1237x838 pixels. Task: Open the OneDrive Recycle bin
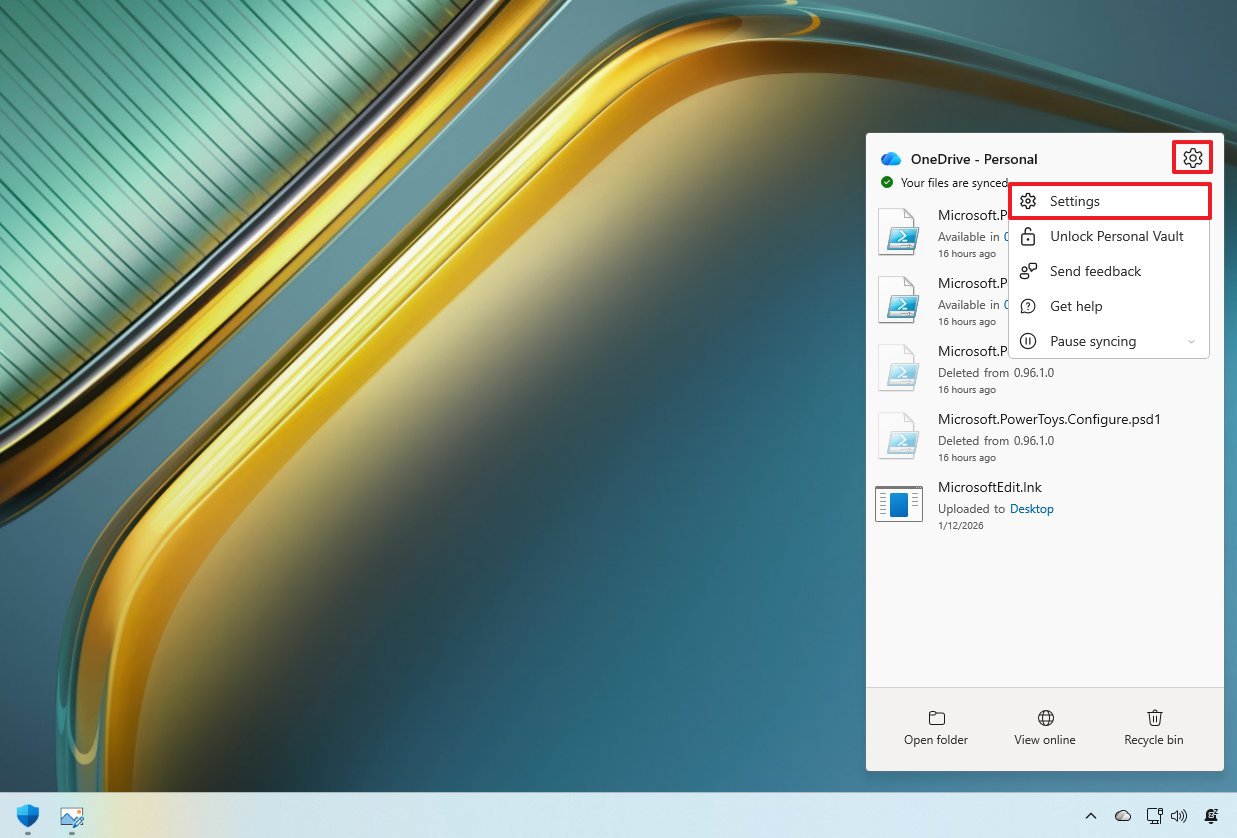1153,728
